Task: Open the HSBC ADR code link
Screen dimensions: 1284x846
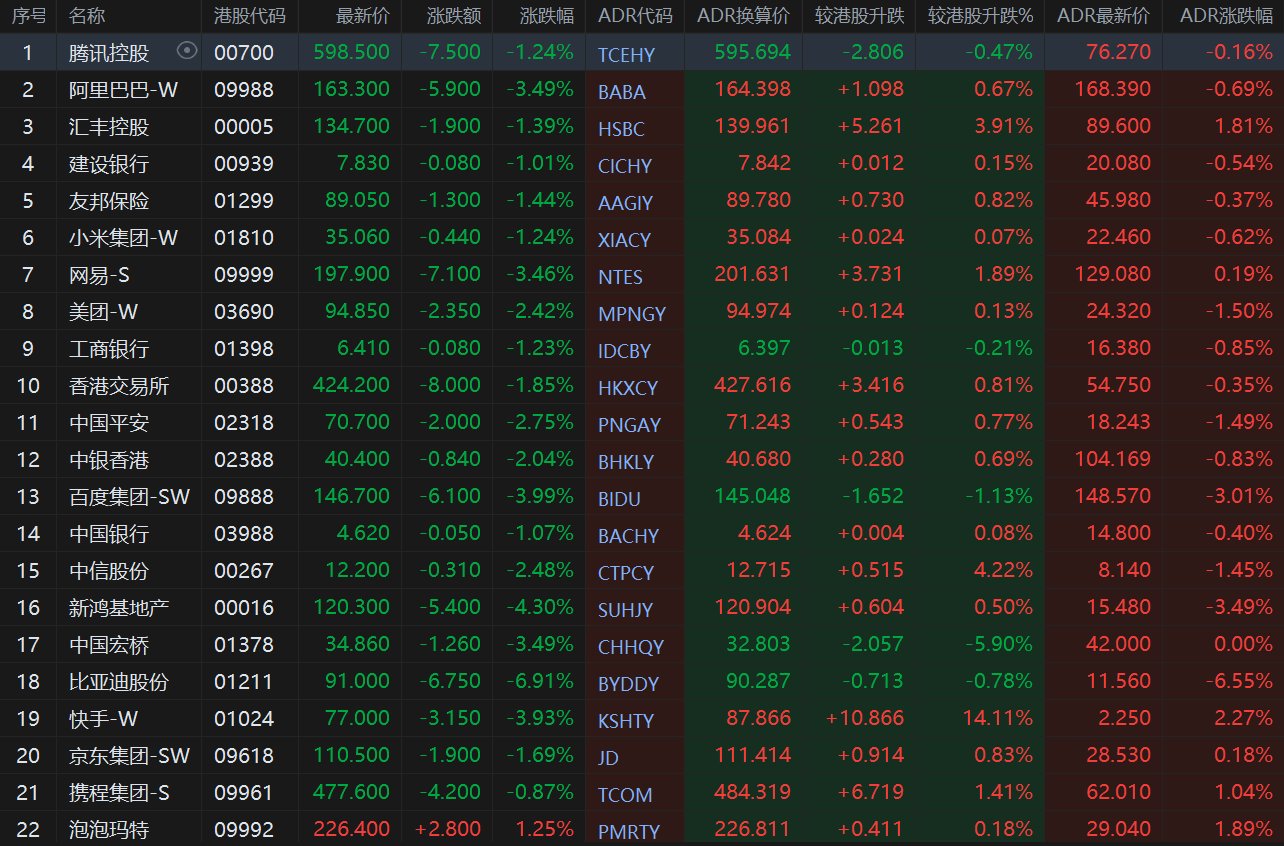Action: 621,129
